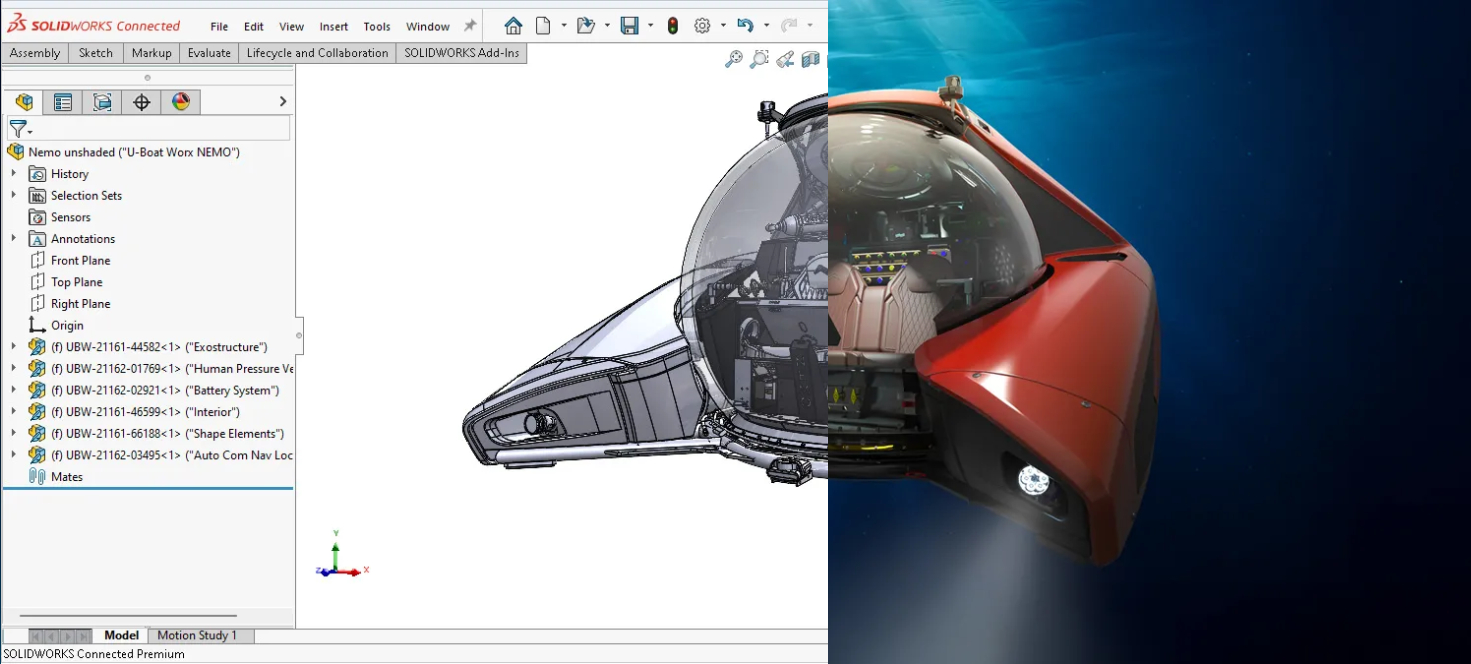Expand manager panel tabs with chevron
1471x664 pixels.
(283, 101)
